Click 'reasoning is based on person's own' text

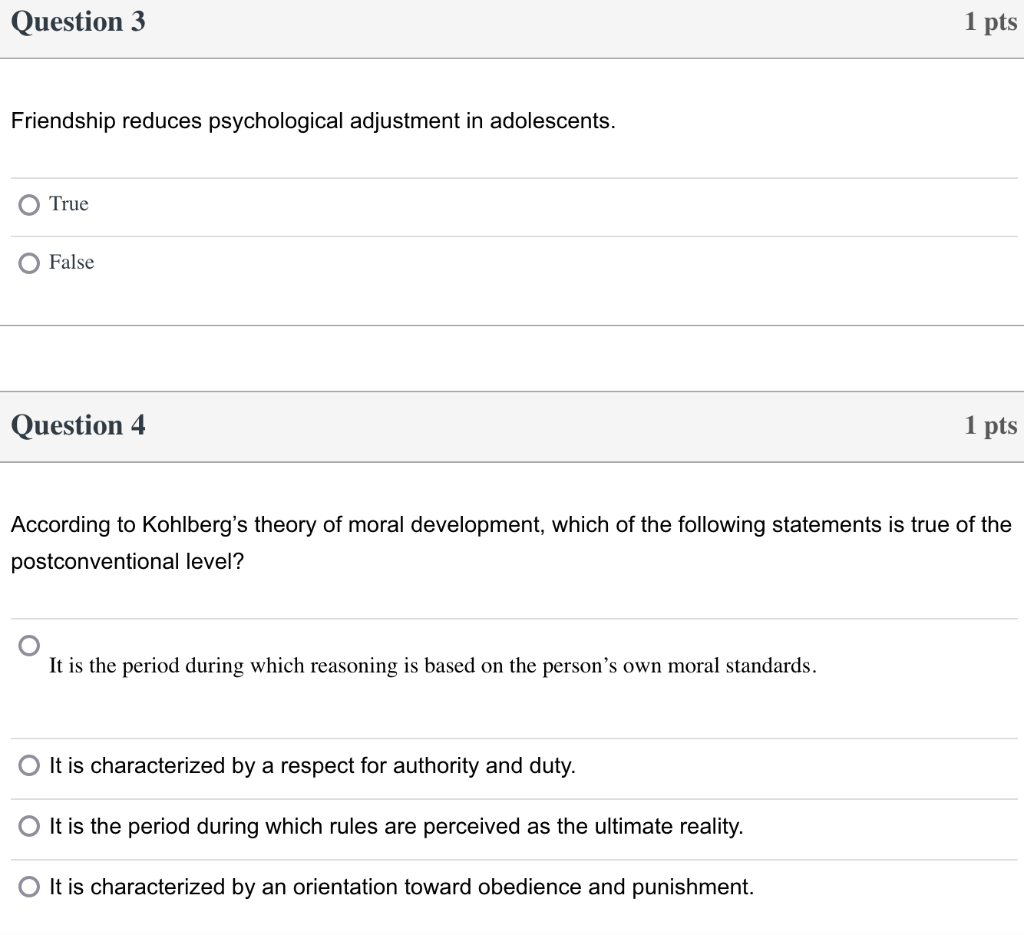point(432,666)
